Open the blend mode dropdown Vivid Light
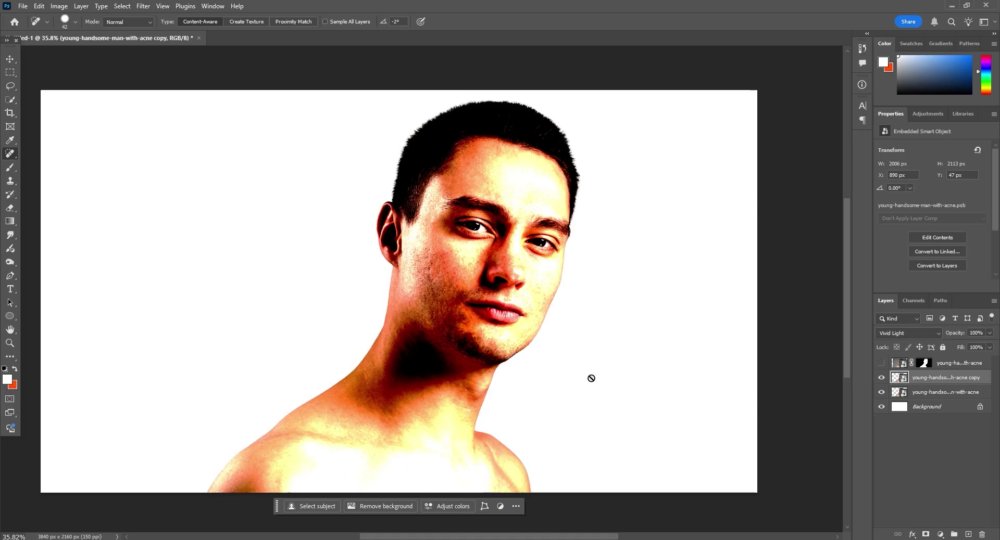 point(908,333)
